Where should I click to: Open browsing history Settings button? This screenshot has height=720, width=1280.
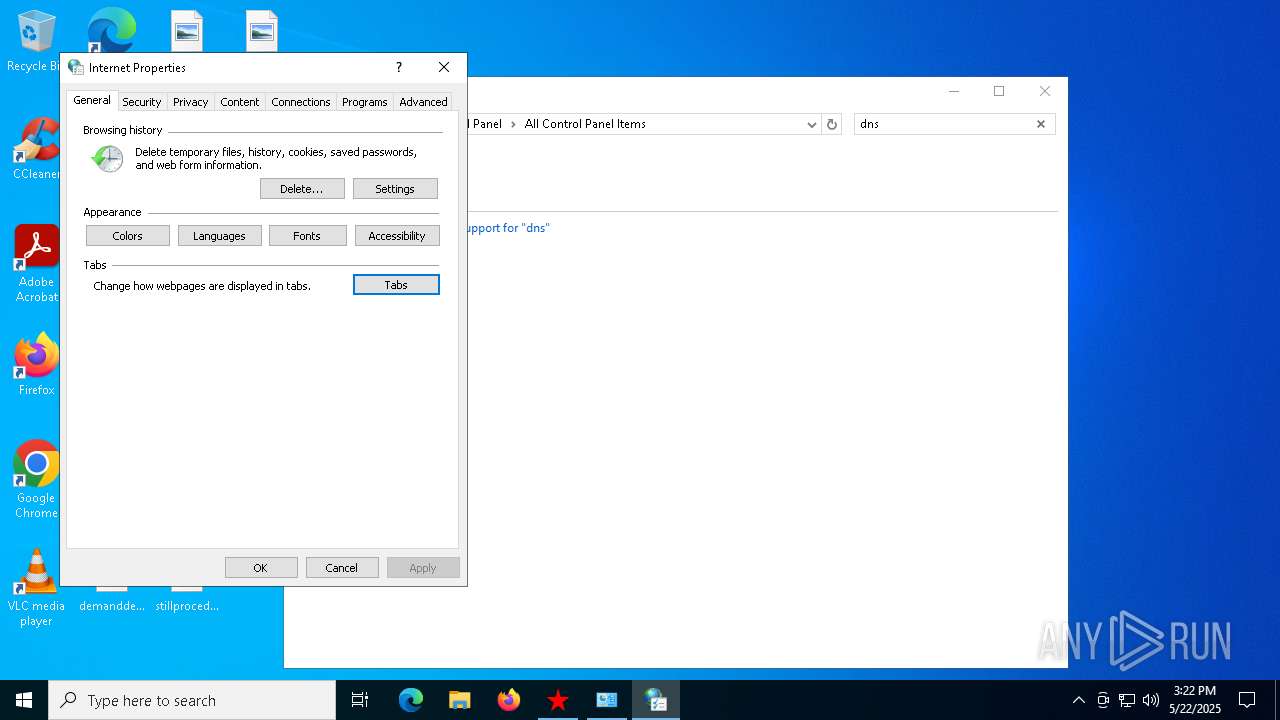(x=395, y=189)
